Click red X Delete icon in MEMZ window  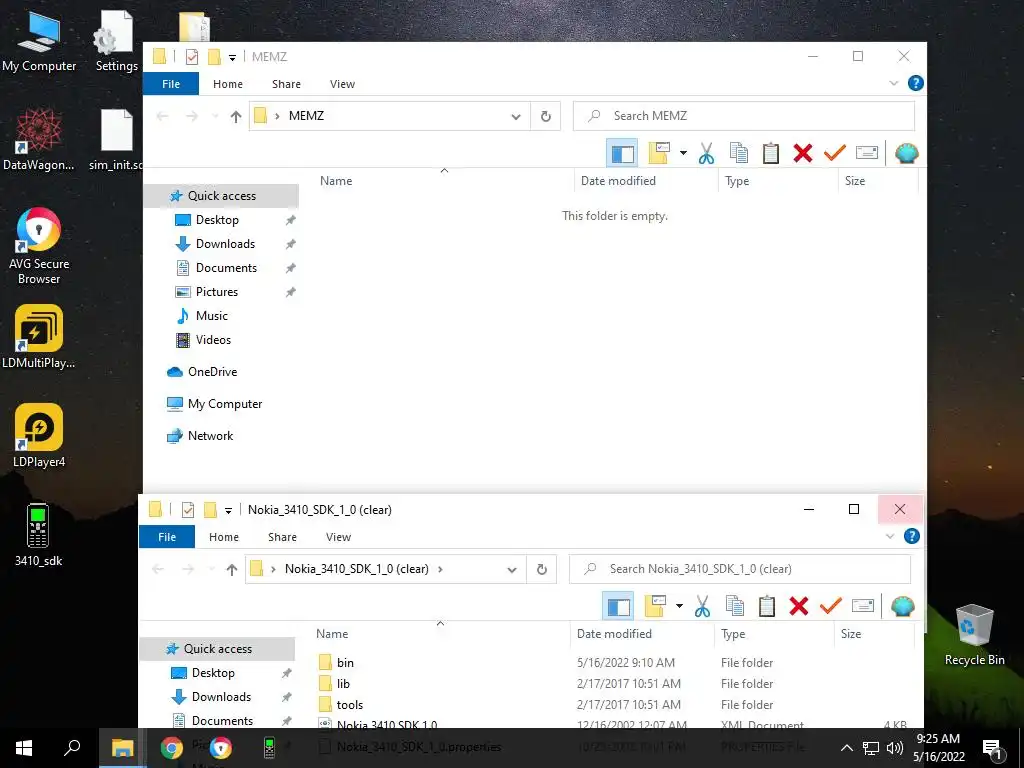(x=803, y=153)
